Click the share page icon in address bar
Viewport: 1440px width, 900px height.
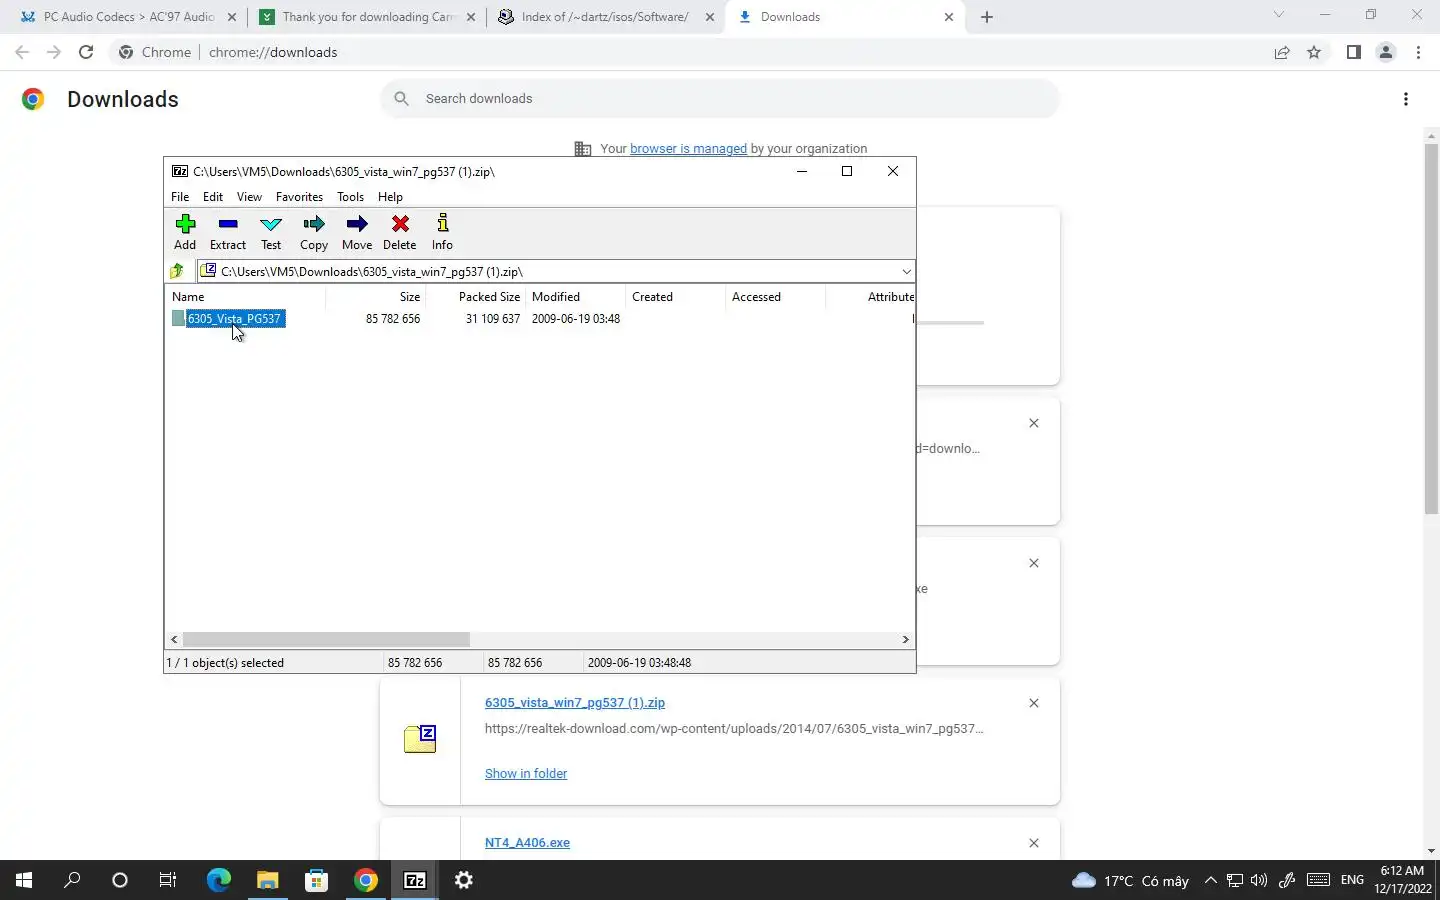coord(1282,52)
